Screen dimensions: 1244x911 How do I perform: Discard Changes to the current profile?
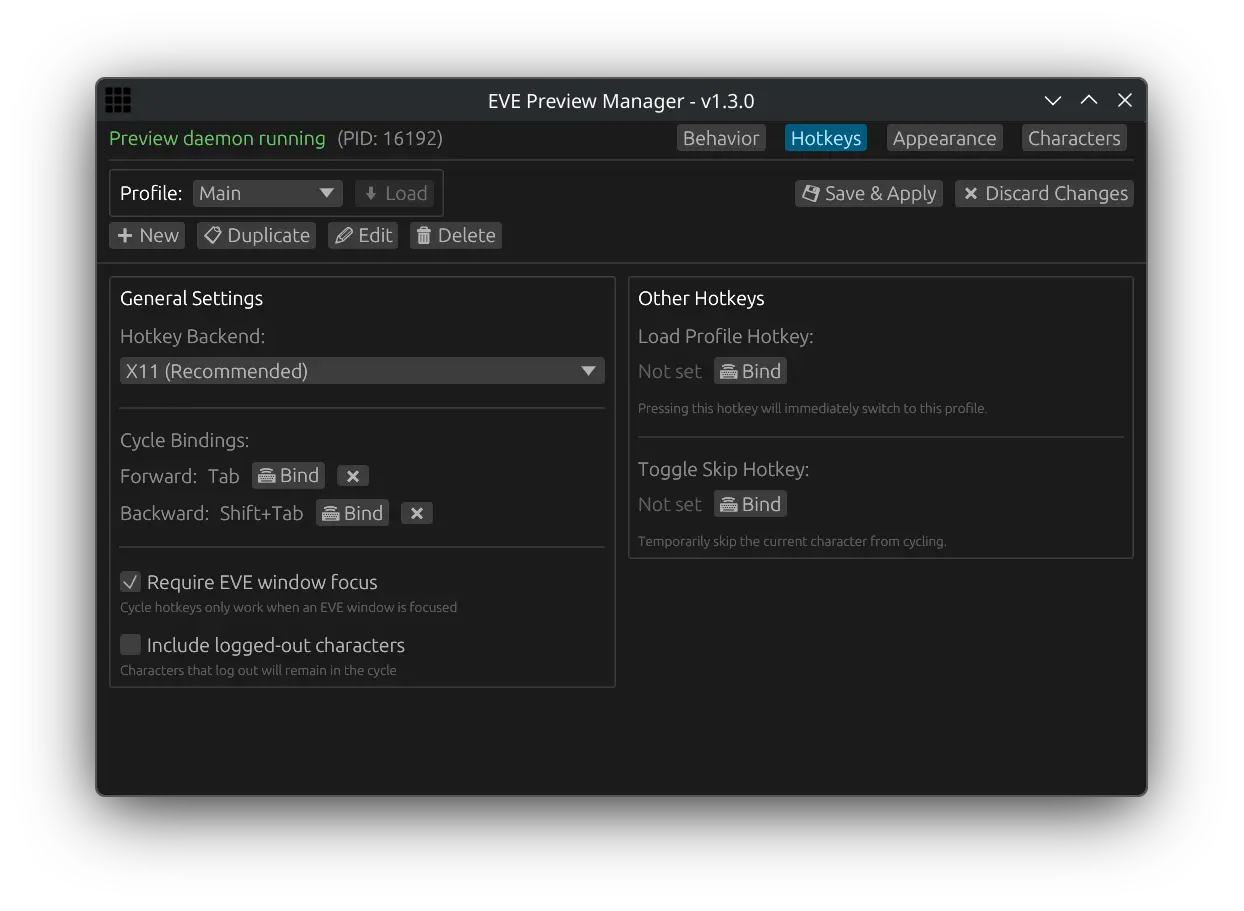pos(1044,193)
